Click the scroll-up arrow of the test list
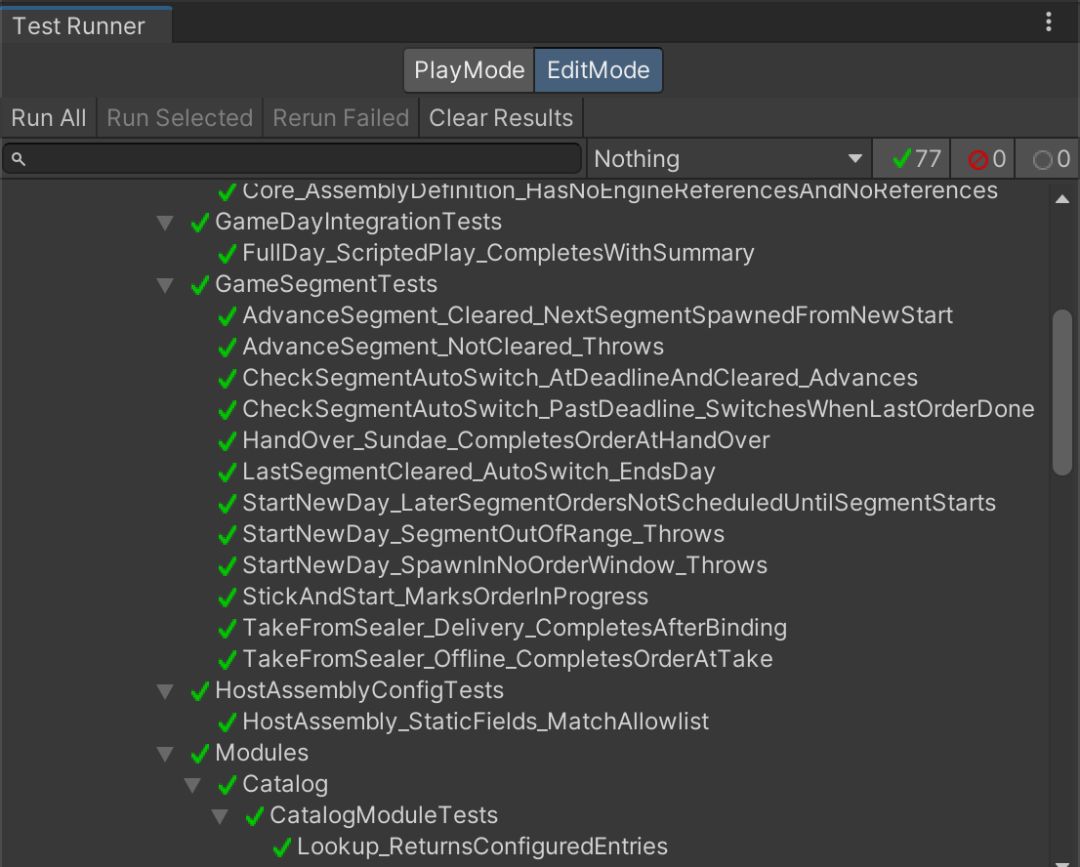The height and width of the screenshot is (867, 1080). pos(1062,199)
